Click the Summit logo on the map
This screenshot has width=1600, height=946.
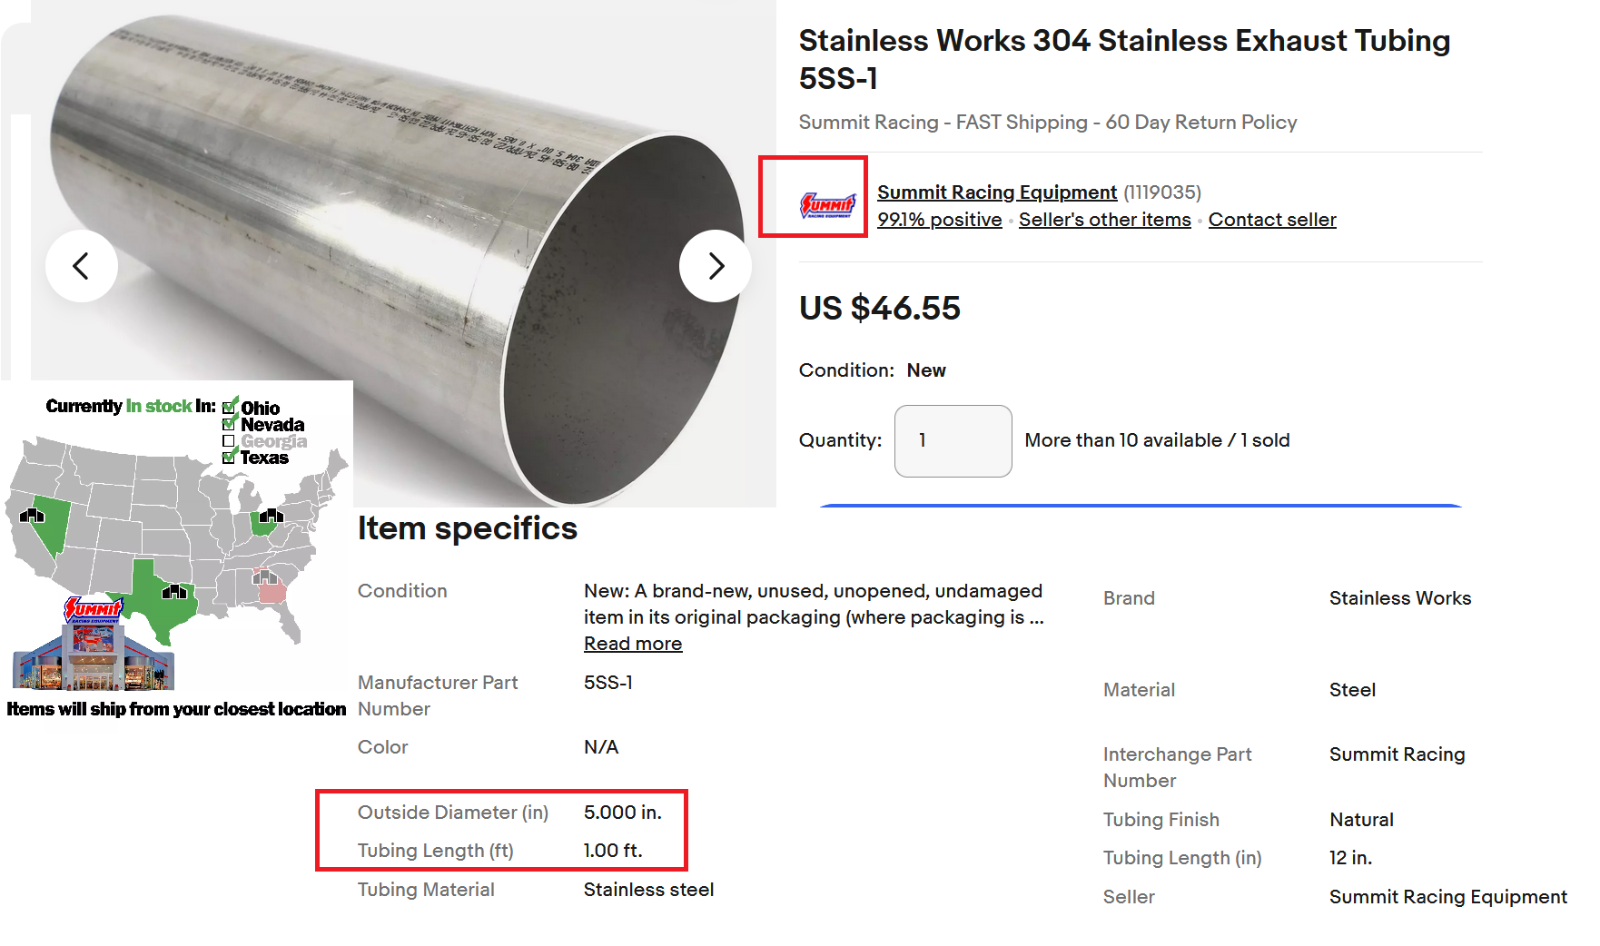coord(93,609)
